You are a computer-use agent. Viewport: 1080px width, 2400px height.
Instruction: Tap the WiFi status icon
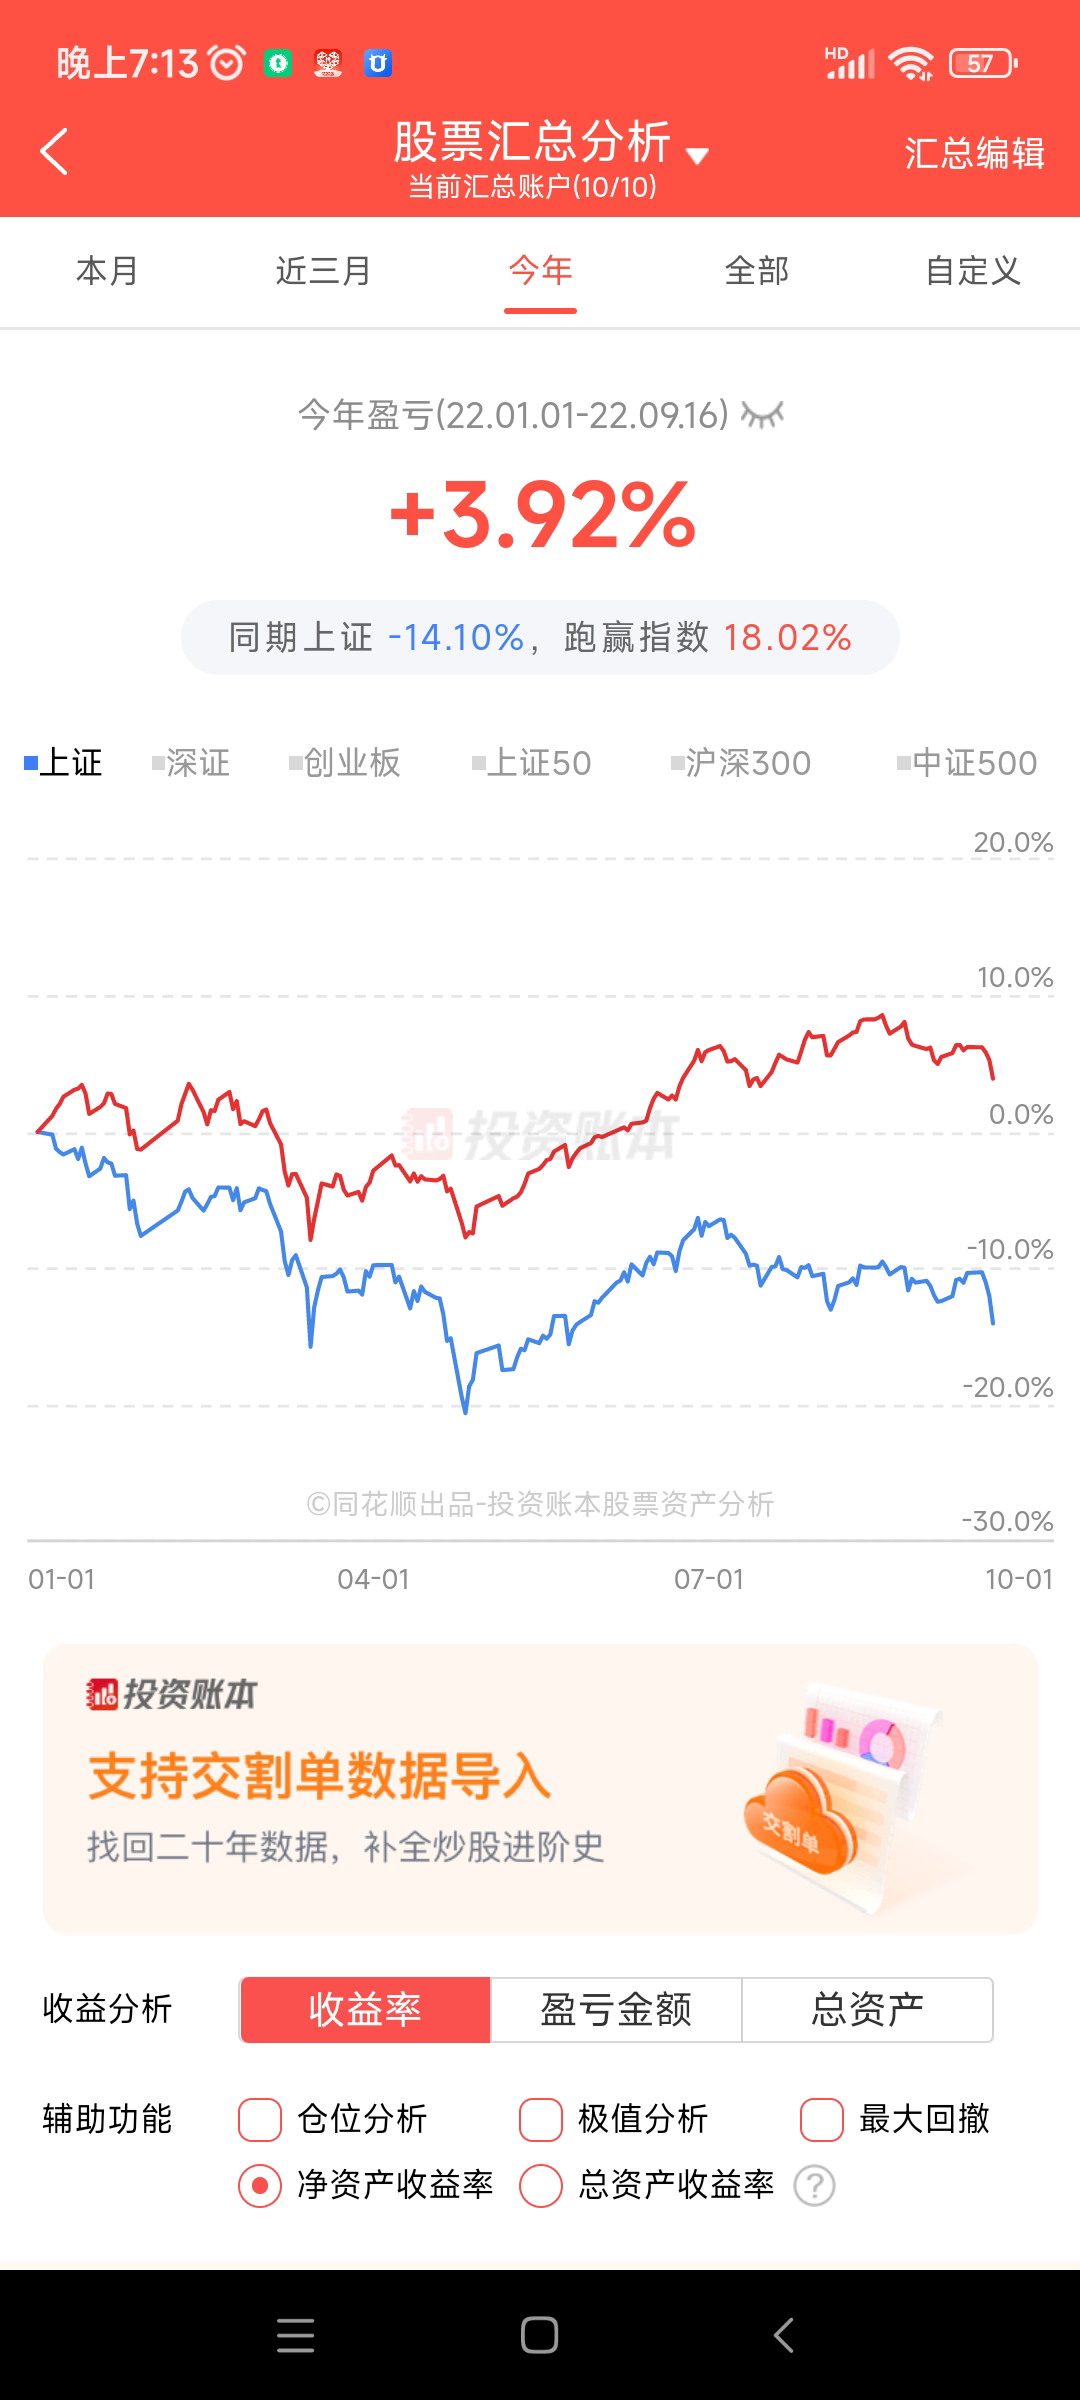coord(910,63)
